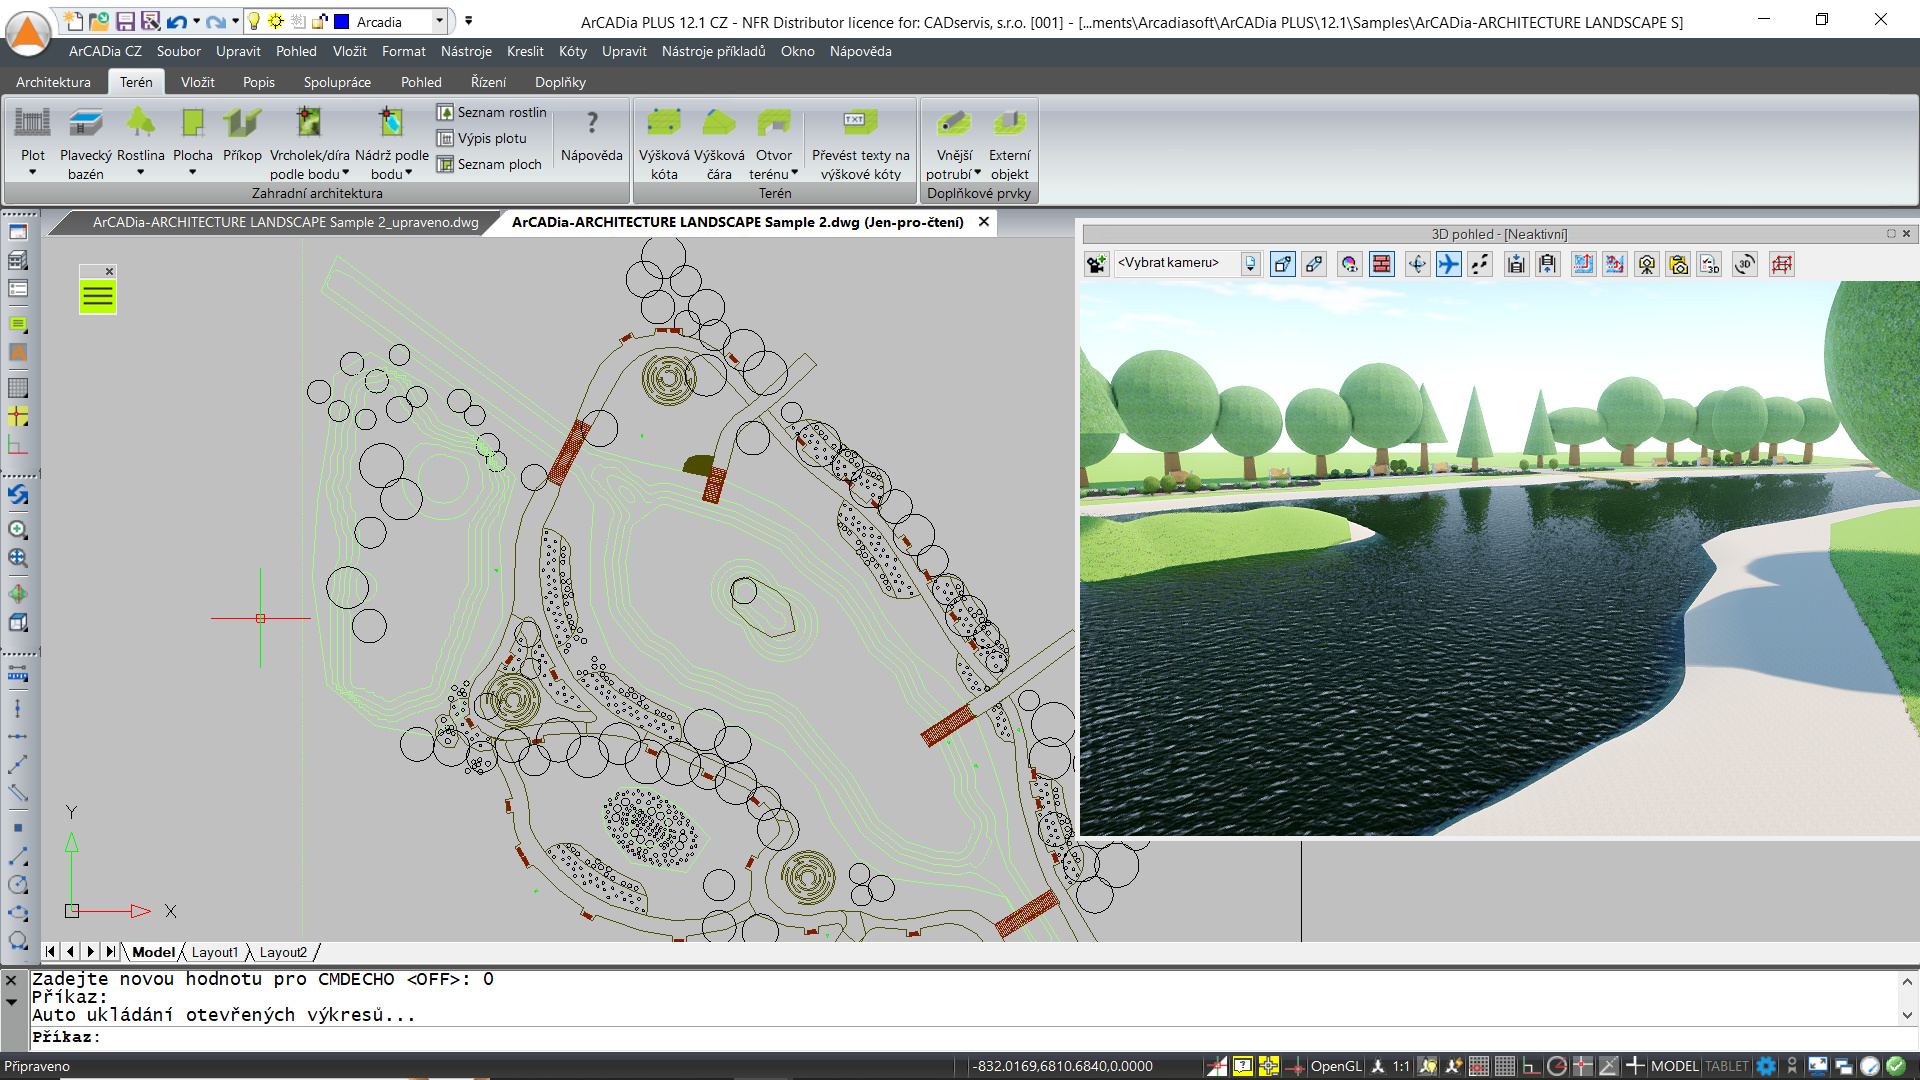Switch to the Architektura ribbon tab
This screenshot has height=1080, width=1920.
tap(53, 82)
